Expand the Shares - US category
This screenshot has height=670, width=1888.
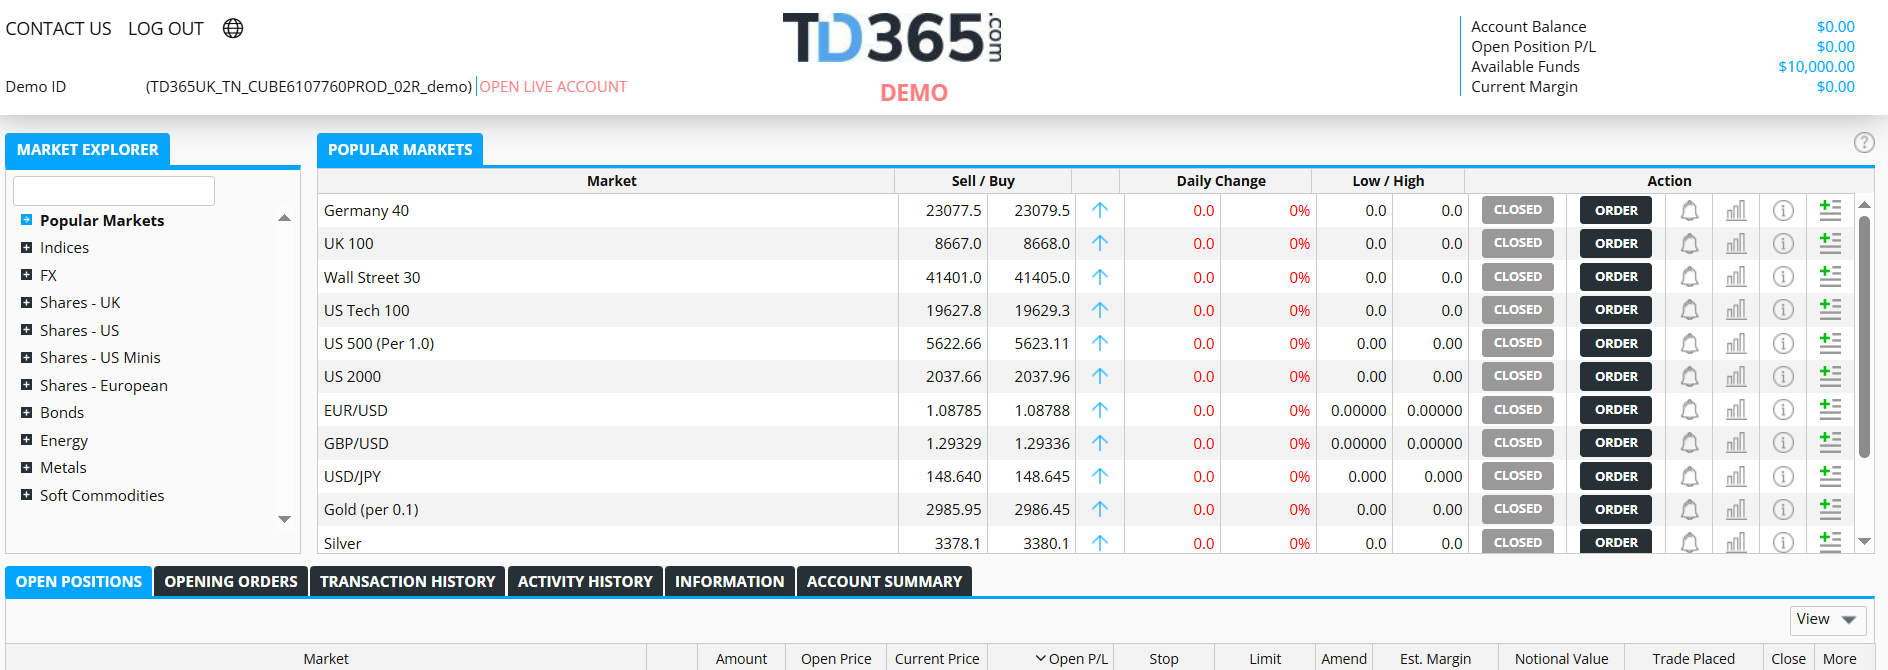(x=26, y=331)
